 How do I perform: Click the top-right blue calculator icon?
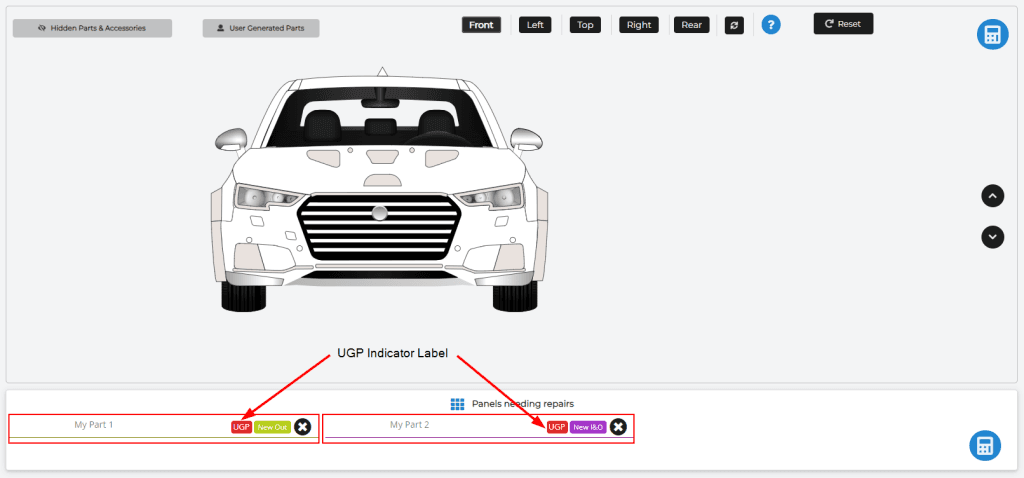click(x=992, y=35)
